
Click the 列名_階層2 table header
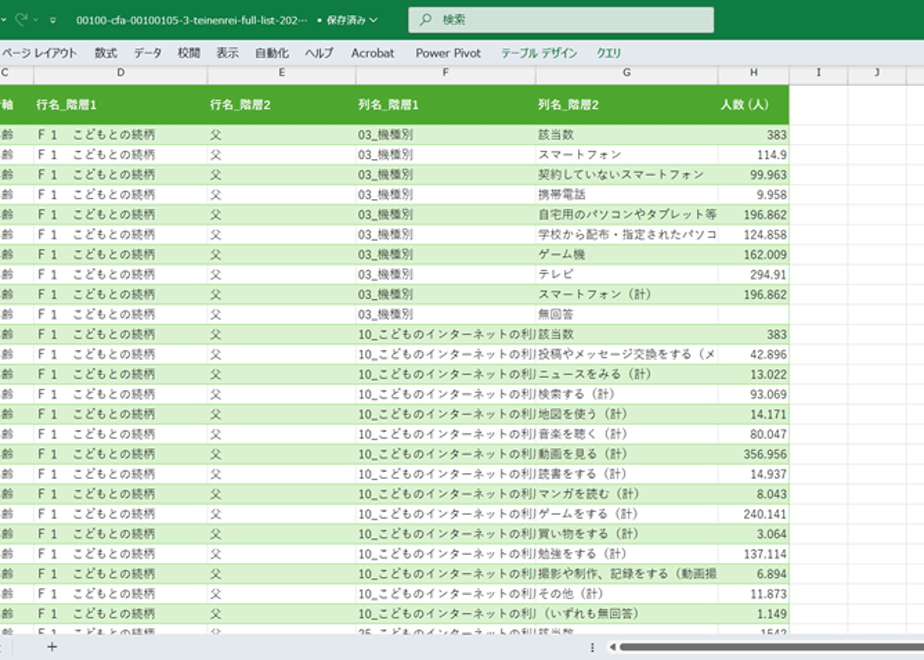click(x=626, y=105)
